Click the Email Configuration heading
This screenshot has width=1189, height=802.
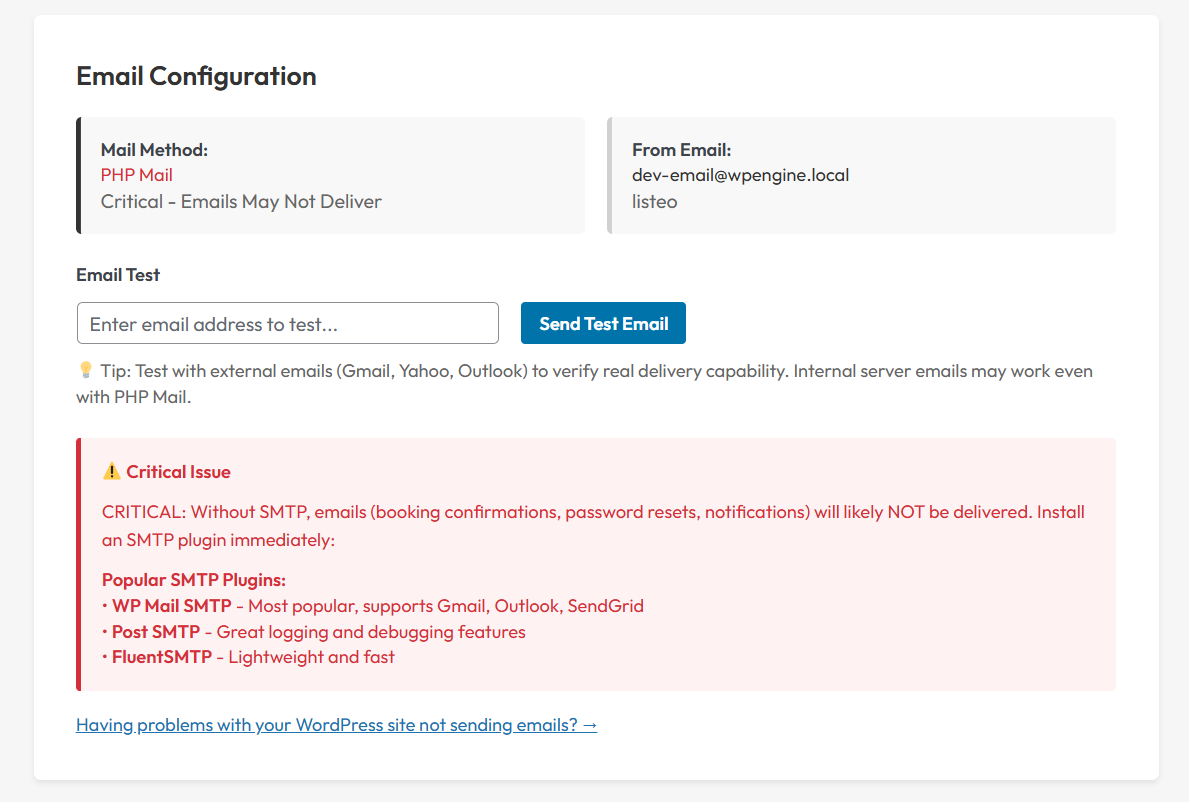(x=196, y=76)
